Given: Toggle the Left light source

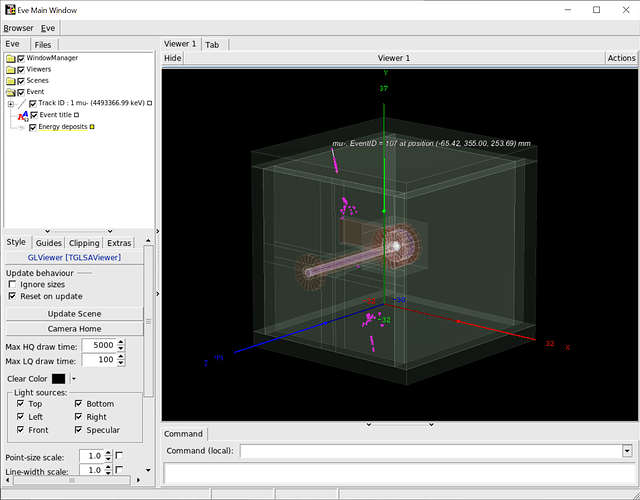Looking at the screenshot, I should click(x=20, y=417).
